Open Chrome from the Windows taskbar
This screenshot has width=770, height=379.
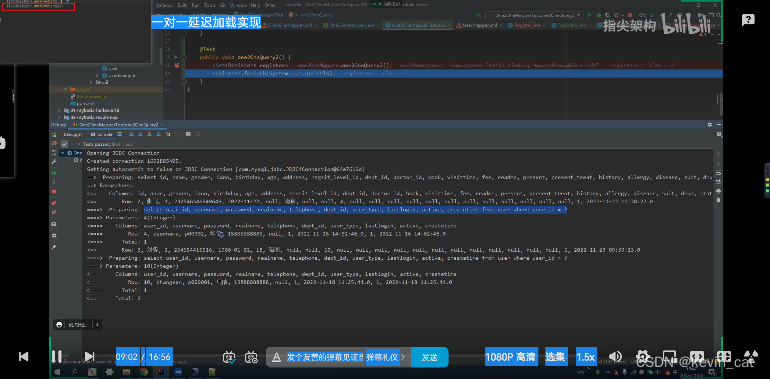click(x=143, y=372)
